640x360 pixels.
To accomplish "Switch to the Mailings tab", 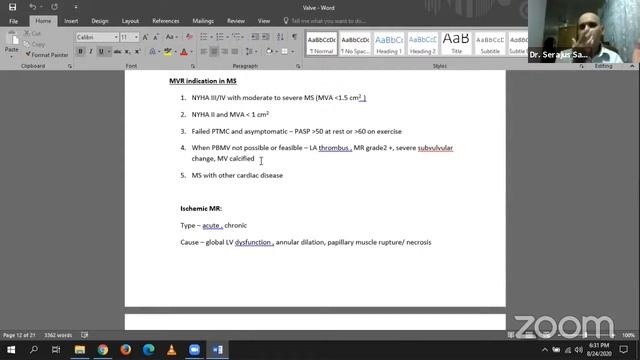I will point(203,21).
